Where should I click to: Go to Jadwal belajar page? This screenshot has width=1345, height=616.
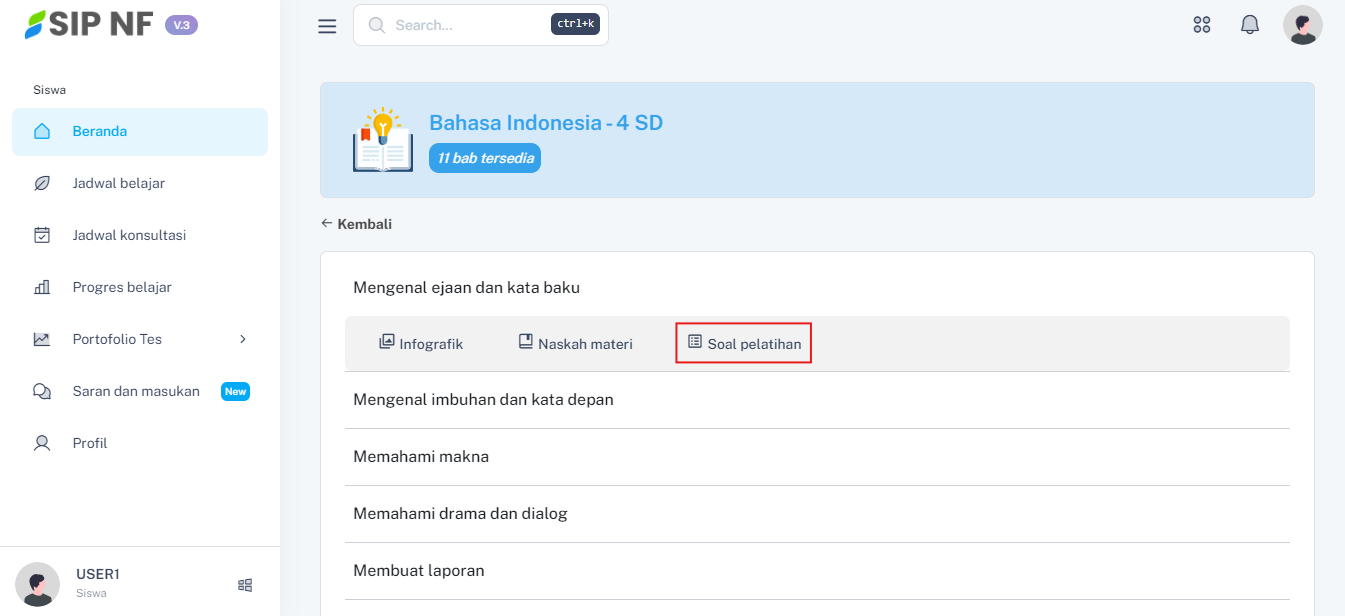(x=118, y=183)
